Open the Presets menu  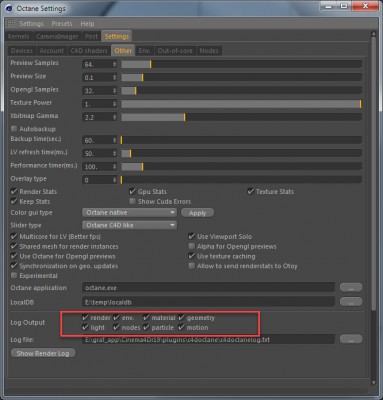(62, 24)
